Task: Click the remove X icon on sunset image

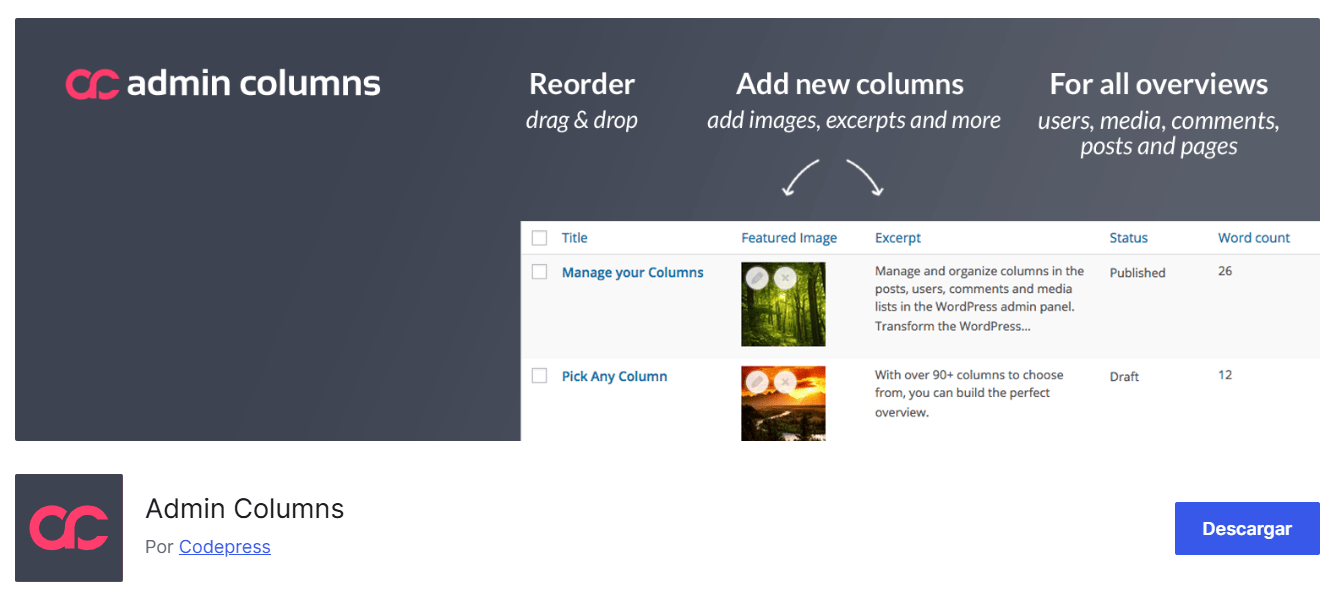Action: (x=786, y=381)
